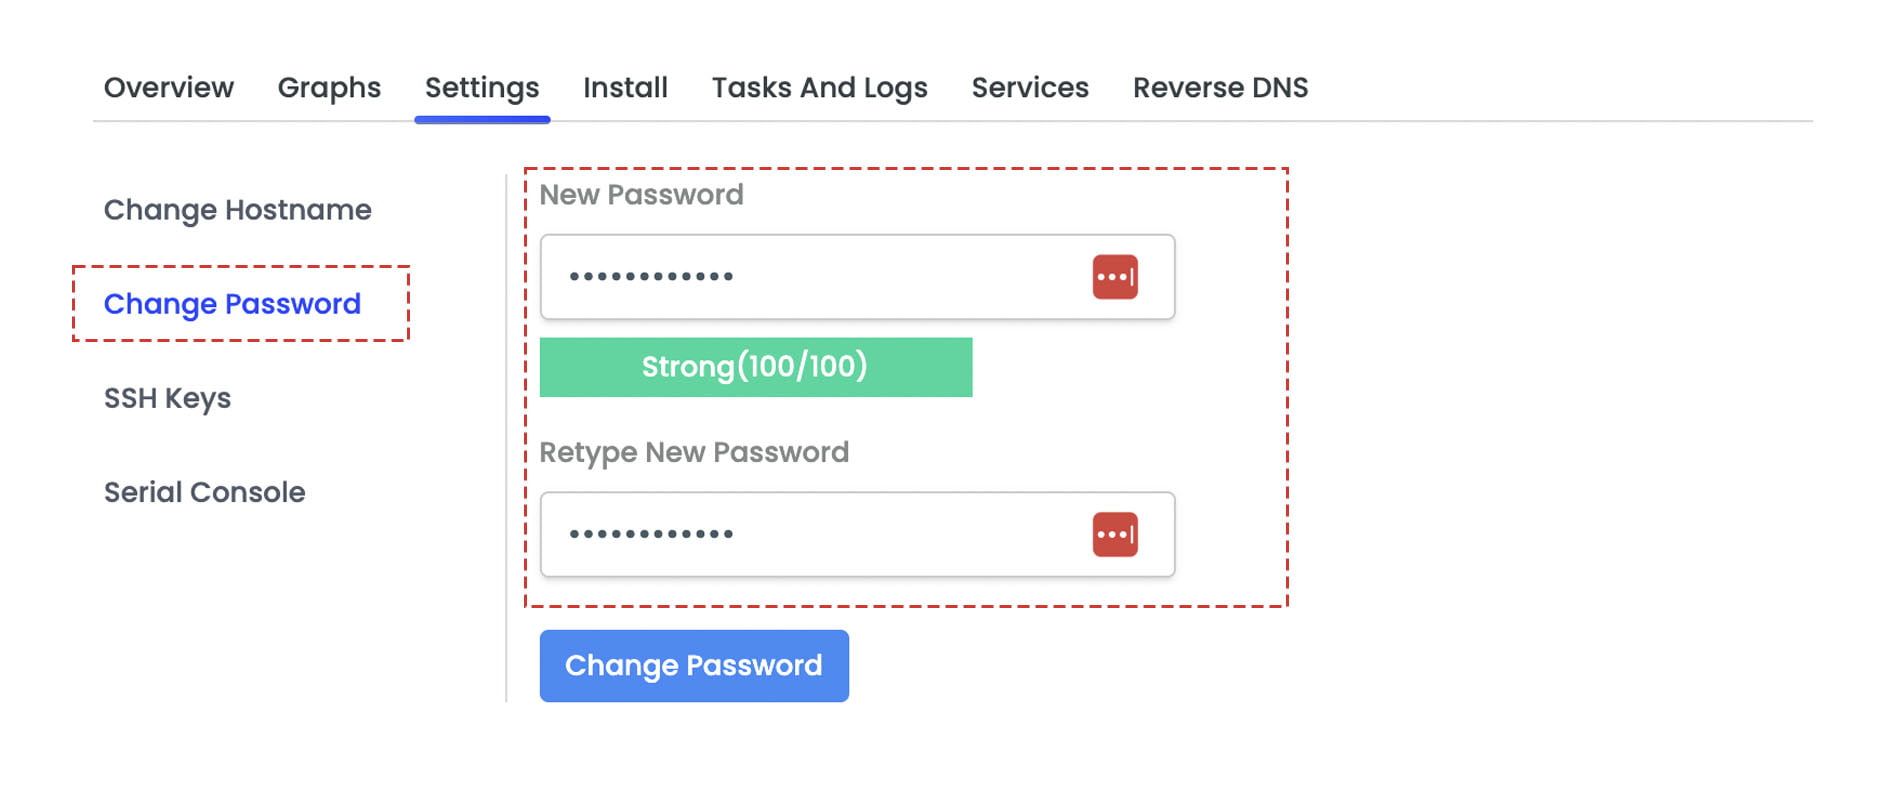Click the reveal icon on Retype New Password field

(1113, 535)
